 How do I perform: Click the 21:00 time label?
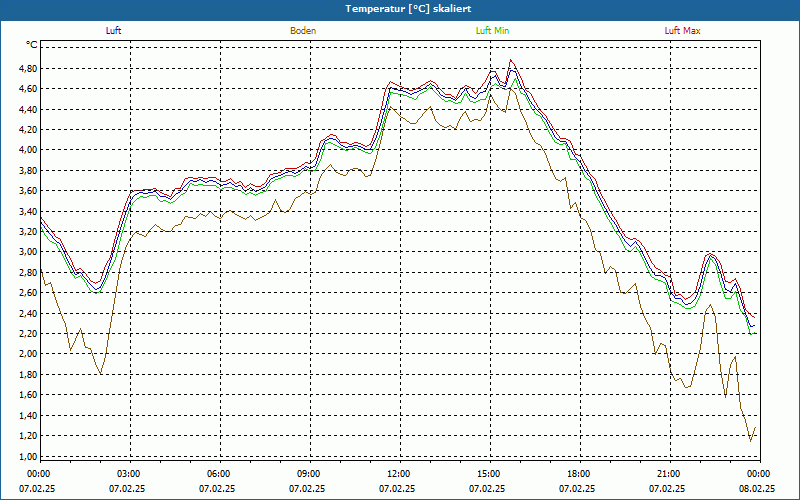coord(669,474)
